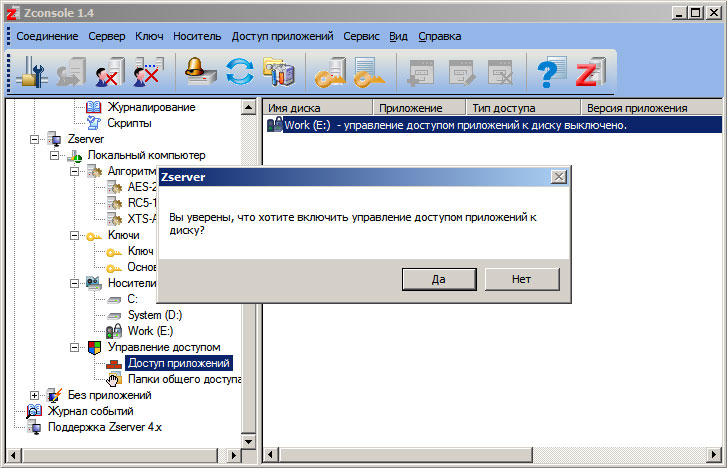Close the Zserver dialog

pyautogui.click(x=559, y=177)
